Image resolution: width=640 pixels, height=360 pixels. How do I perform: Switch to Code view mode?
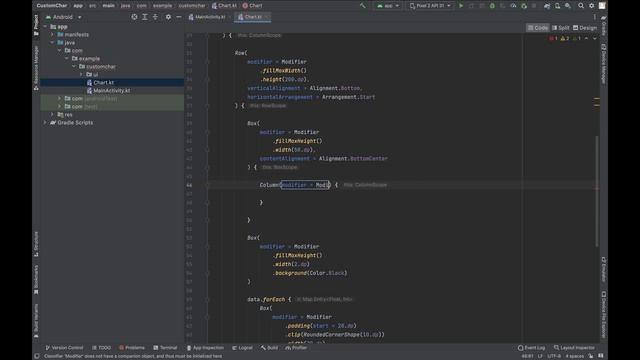(538, 28)
